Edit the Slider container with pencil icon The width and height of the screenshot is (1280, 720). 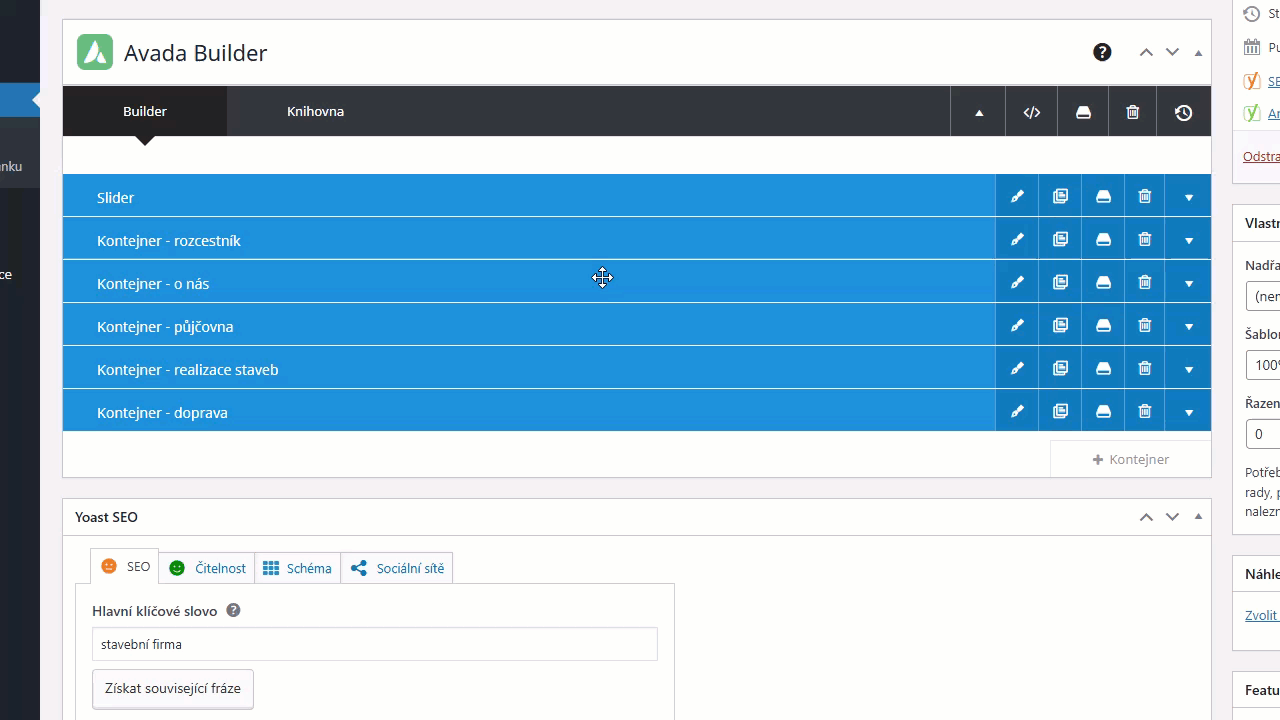click(x=1017, y=197)
